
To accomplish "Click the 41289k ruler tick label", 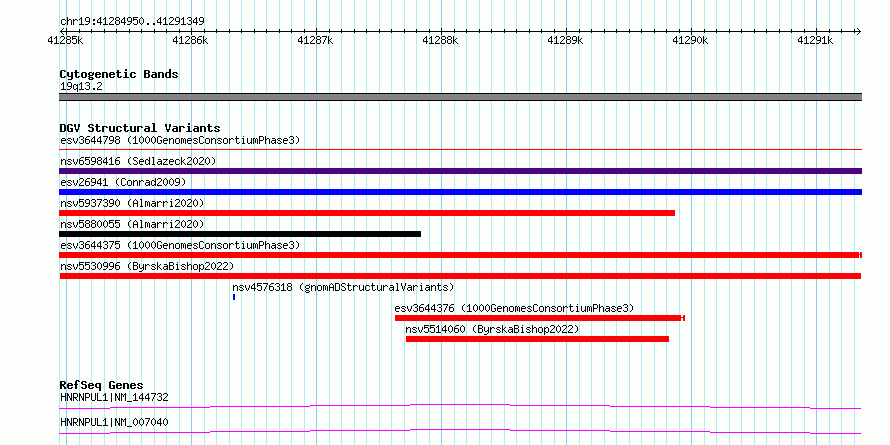I will 565,40.
